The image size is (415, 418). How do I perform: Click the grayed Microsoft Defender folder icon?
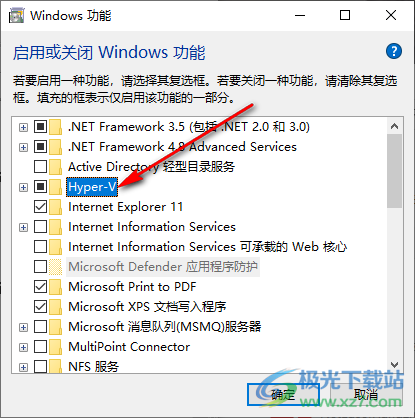55,267
